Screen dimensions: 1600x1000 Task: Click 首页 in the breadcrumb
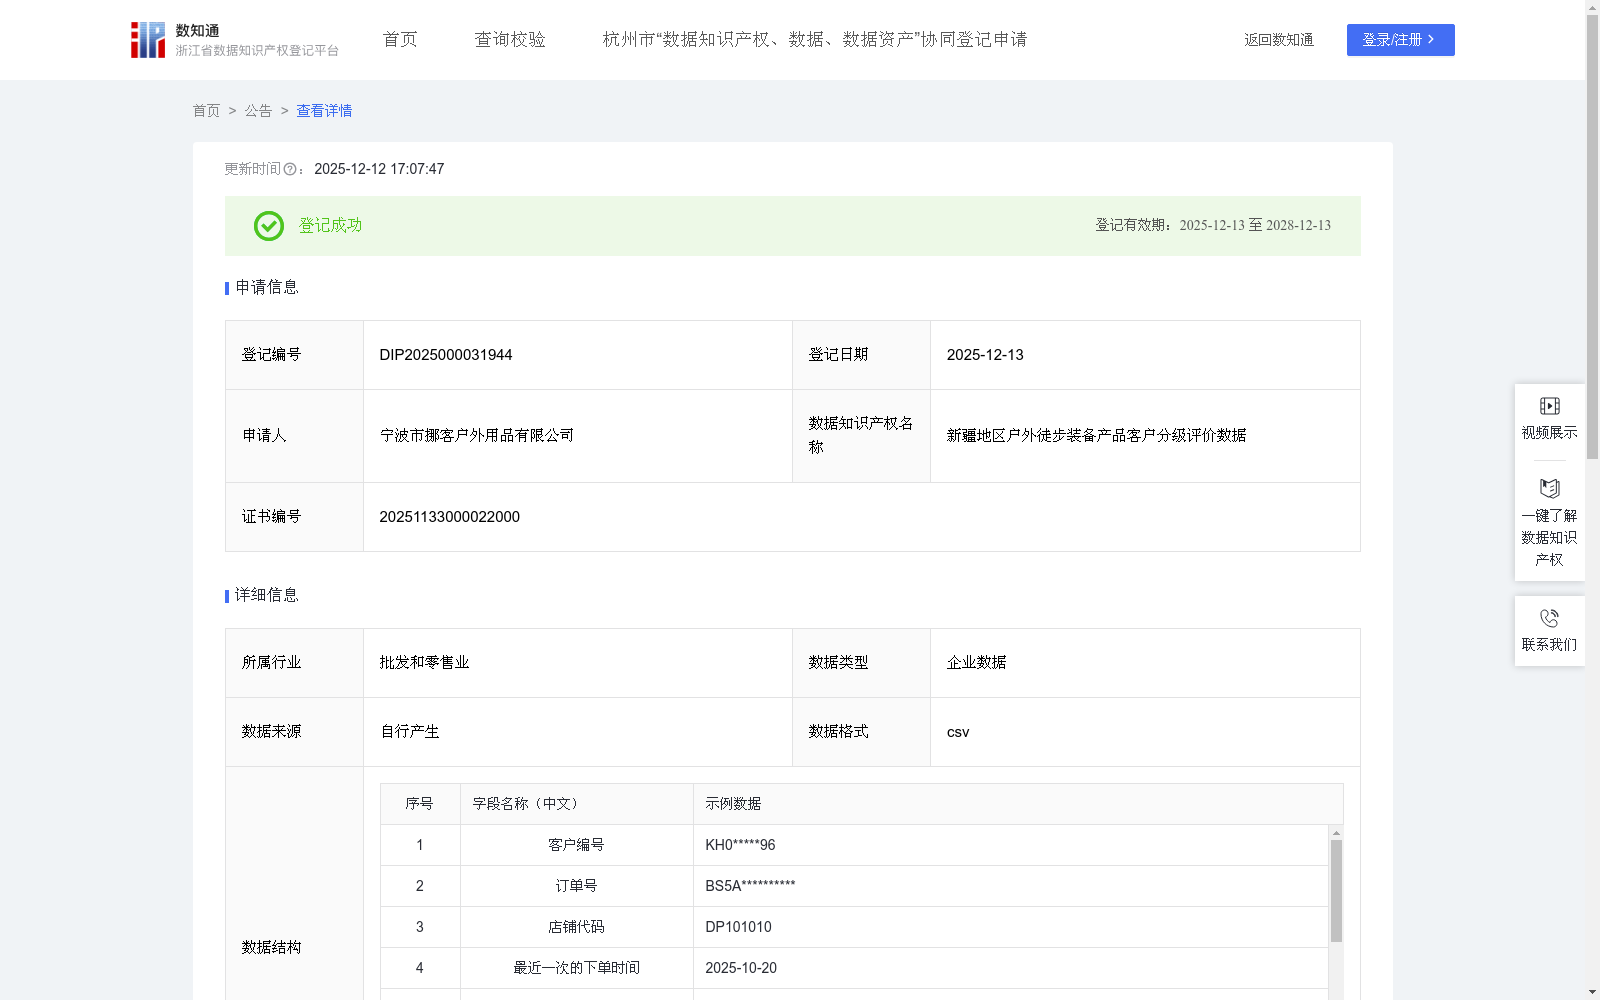[206, 111]
